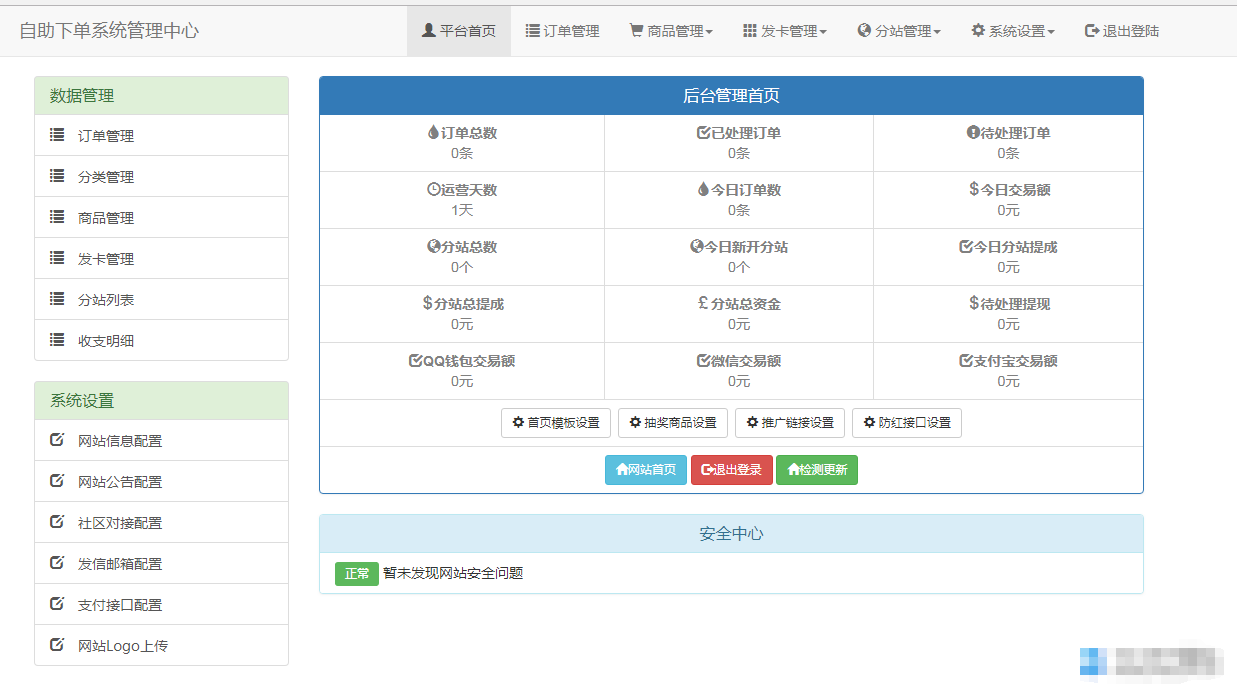Open the 发卡管理 dropdown menu
This screenshot has width=1237, height=687.
pyautogui.click(x=784, y=31)
